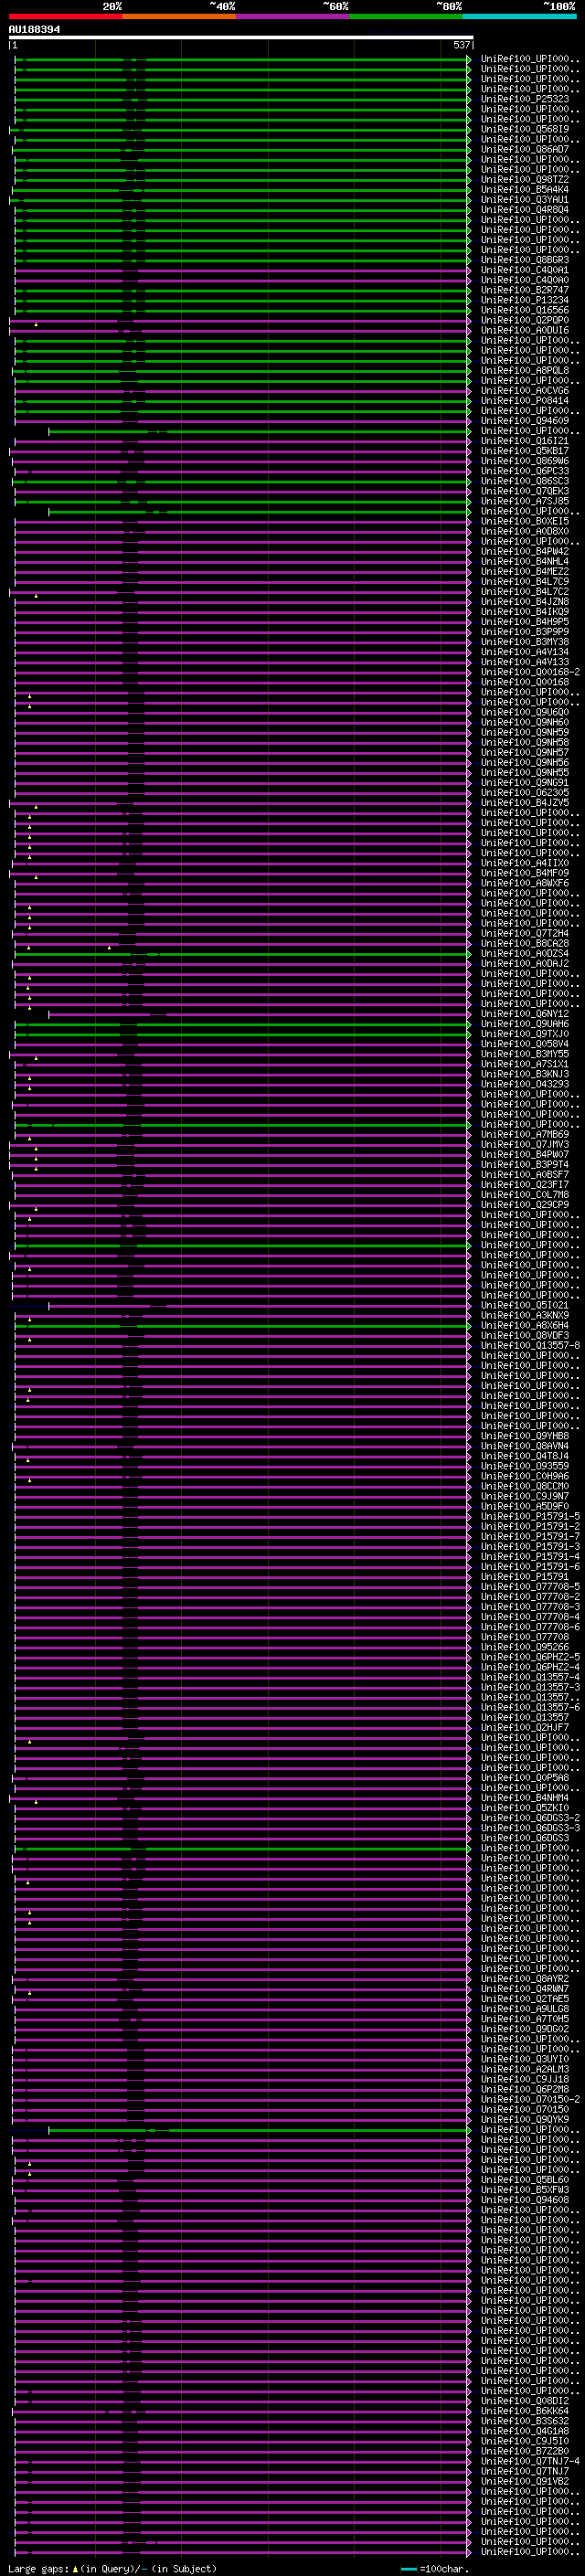Select the query name AV188394

click(x=34, y=29)
